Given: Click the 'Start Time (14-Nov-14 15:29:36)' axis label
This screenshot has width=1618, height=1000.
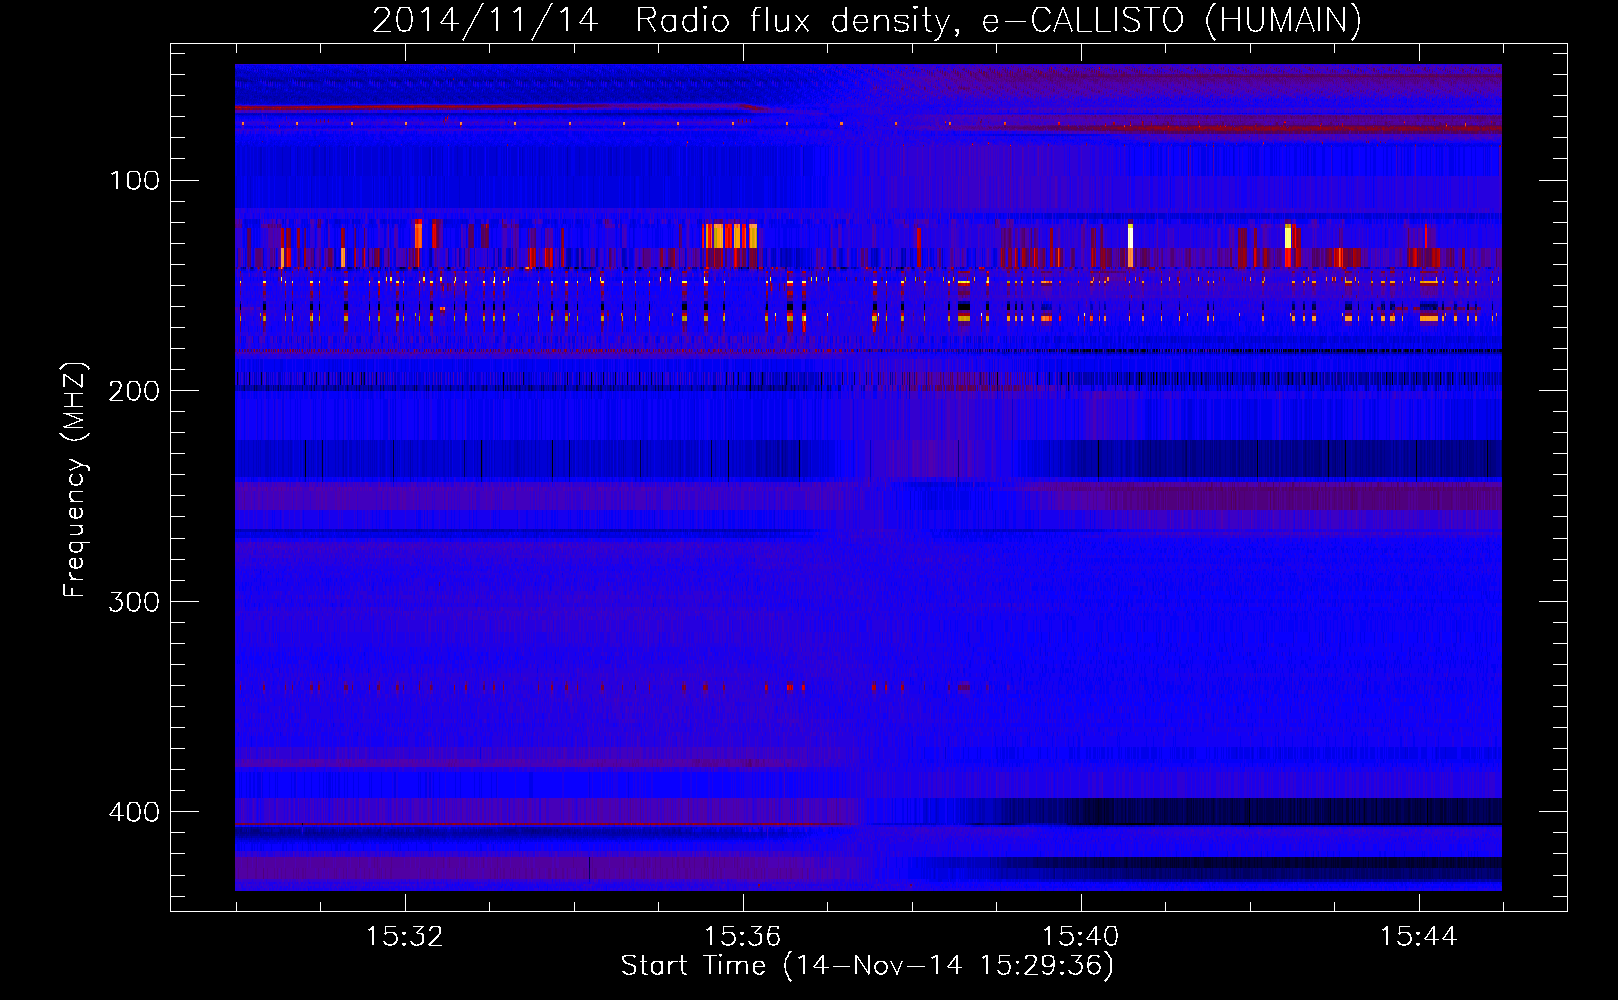Looking at the screenshot, I should coord(867,966).
